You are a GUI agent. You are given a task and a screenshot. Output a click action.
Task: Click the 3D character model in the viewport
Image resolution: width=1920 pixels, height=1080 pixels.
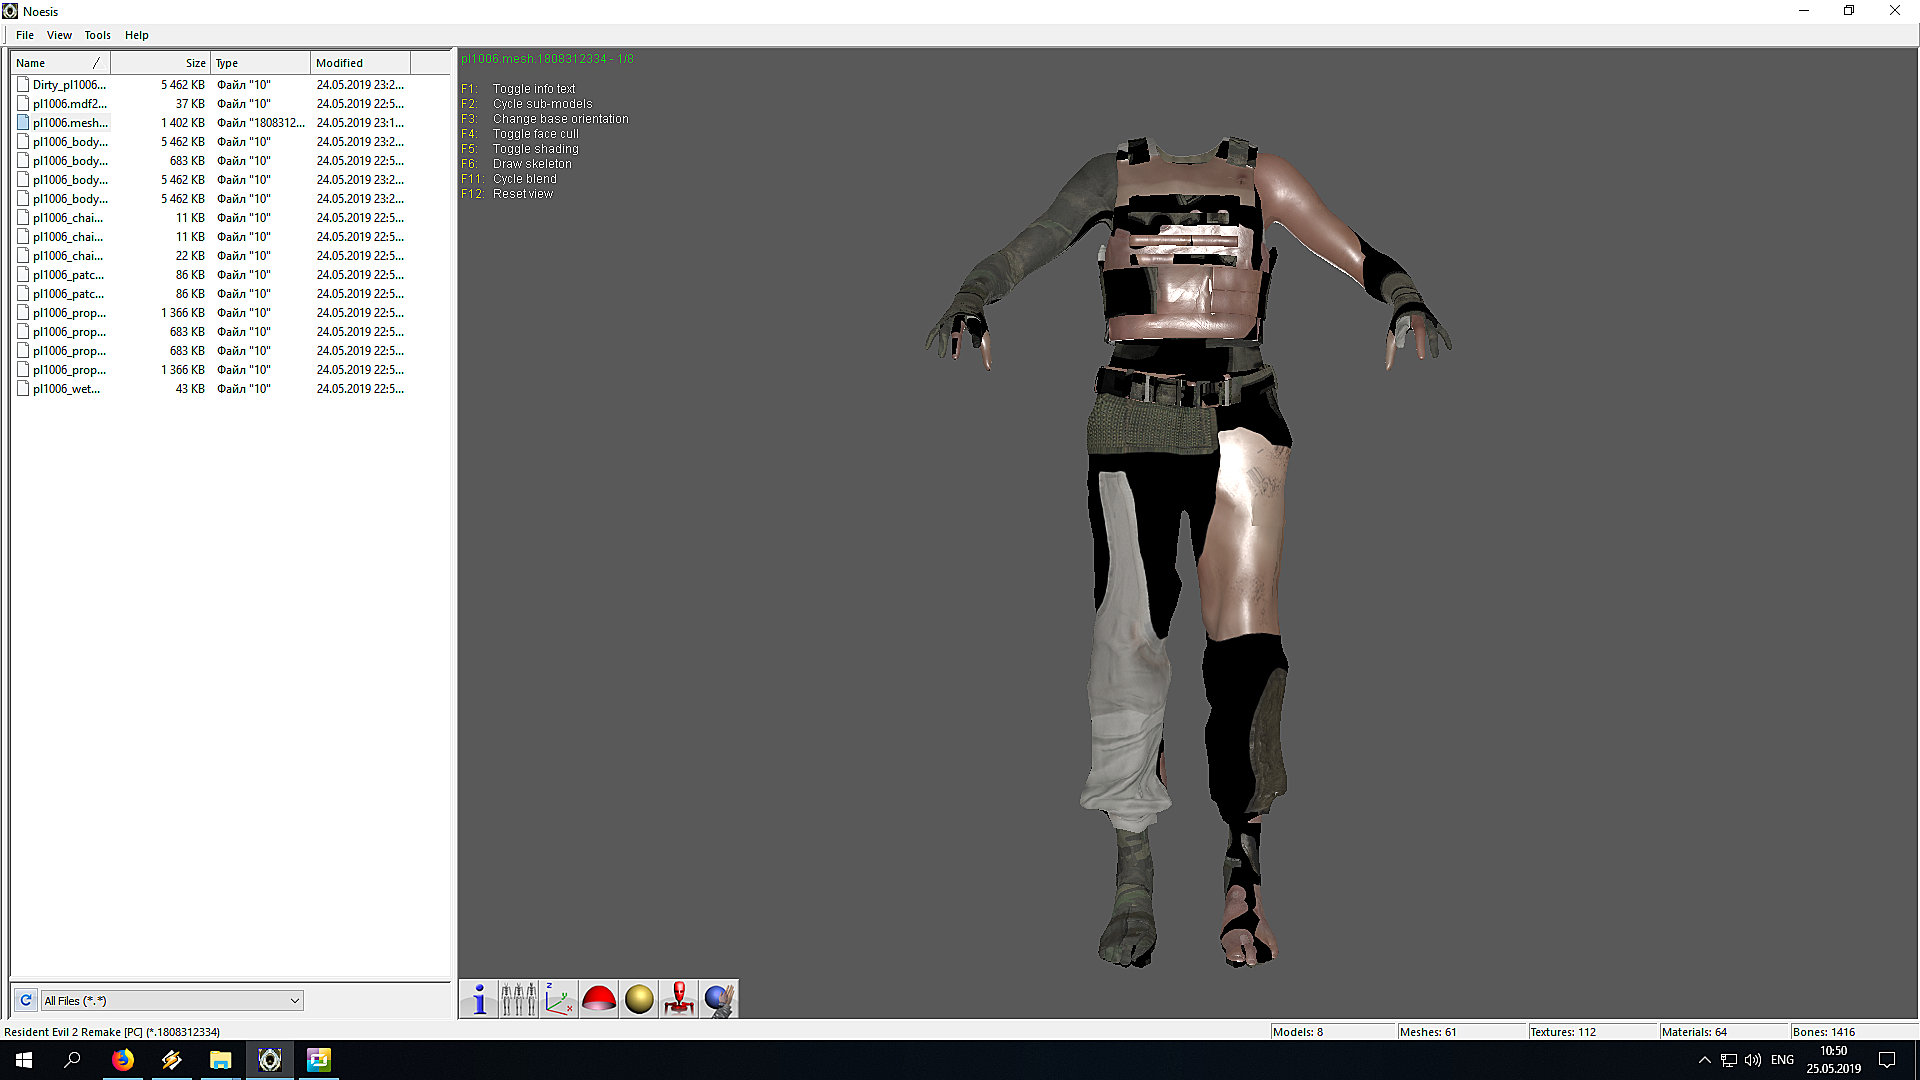point(1188,550)
